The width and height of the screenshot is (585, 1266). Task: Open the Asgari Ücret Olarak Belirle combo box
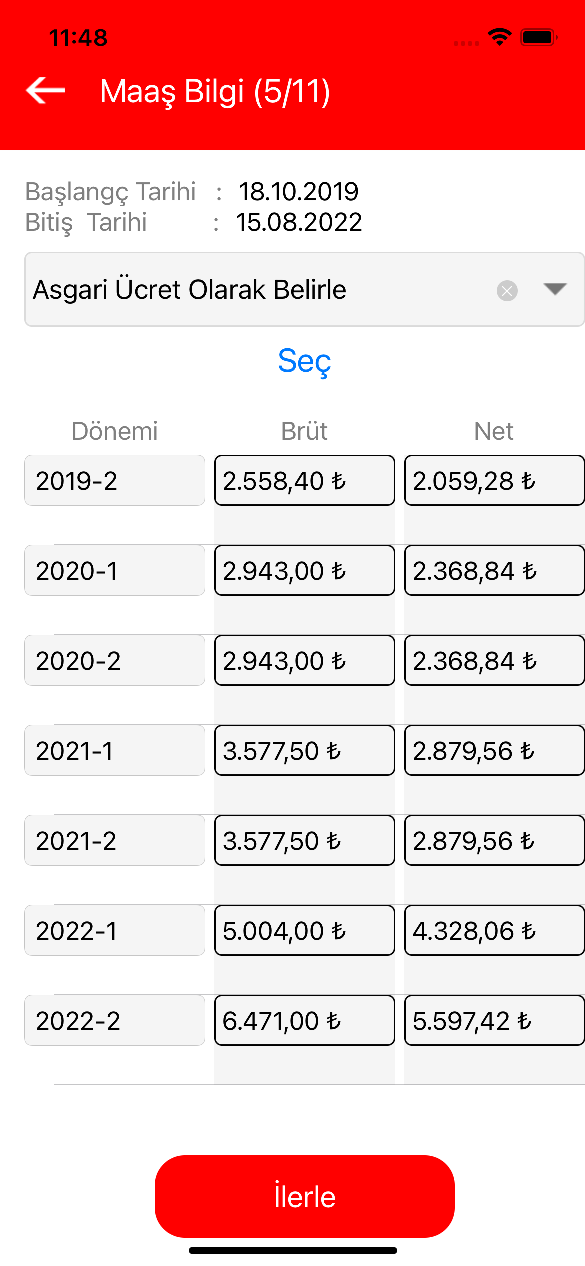[x=304, y=290]
